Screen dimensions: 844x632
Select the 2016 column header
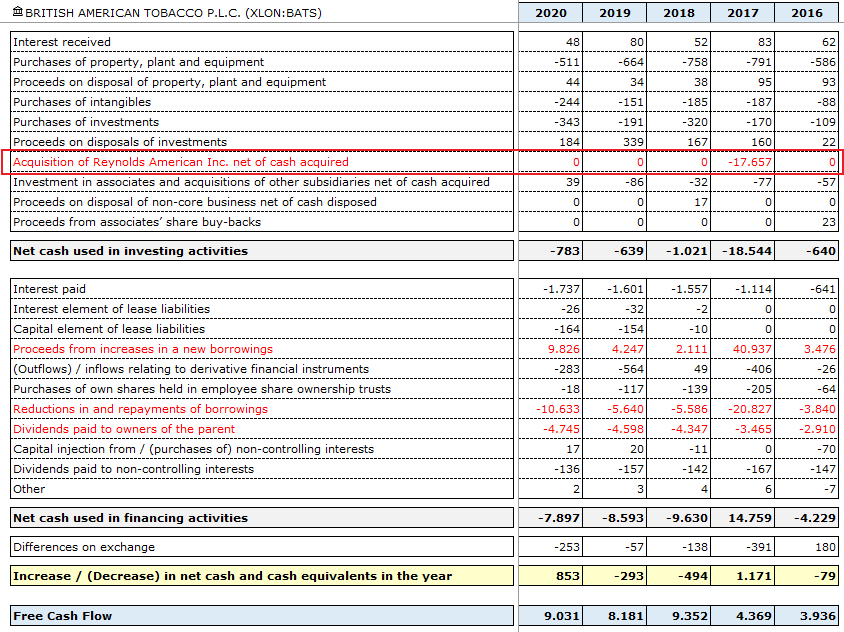[x=807, y=13]
